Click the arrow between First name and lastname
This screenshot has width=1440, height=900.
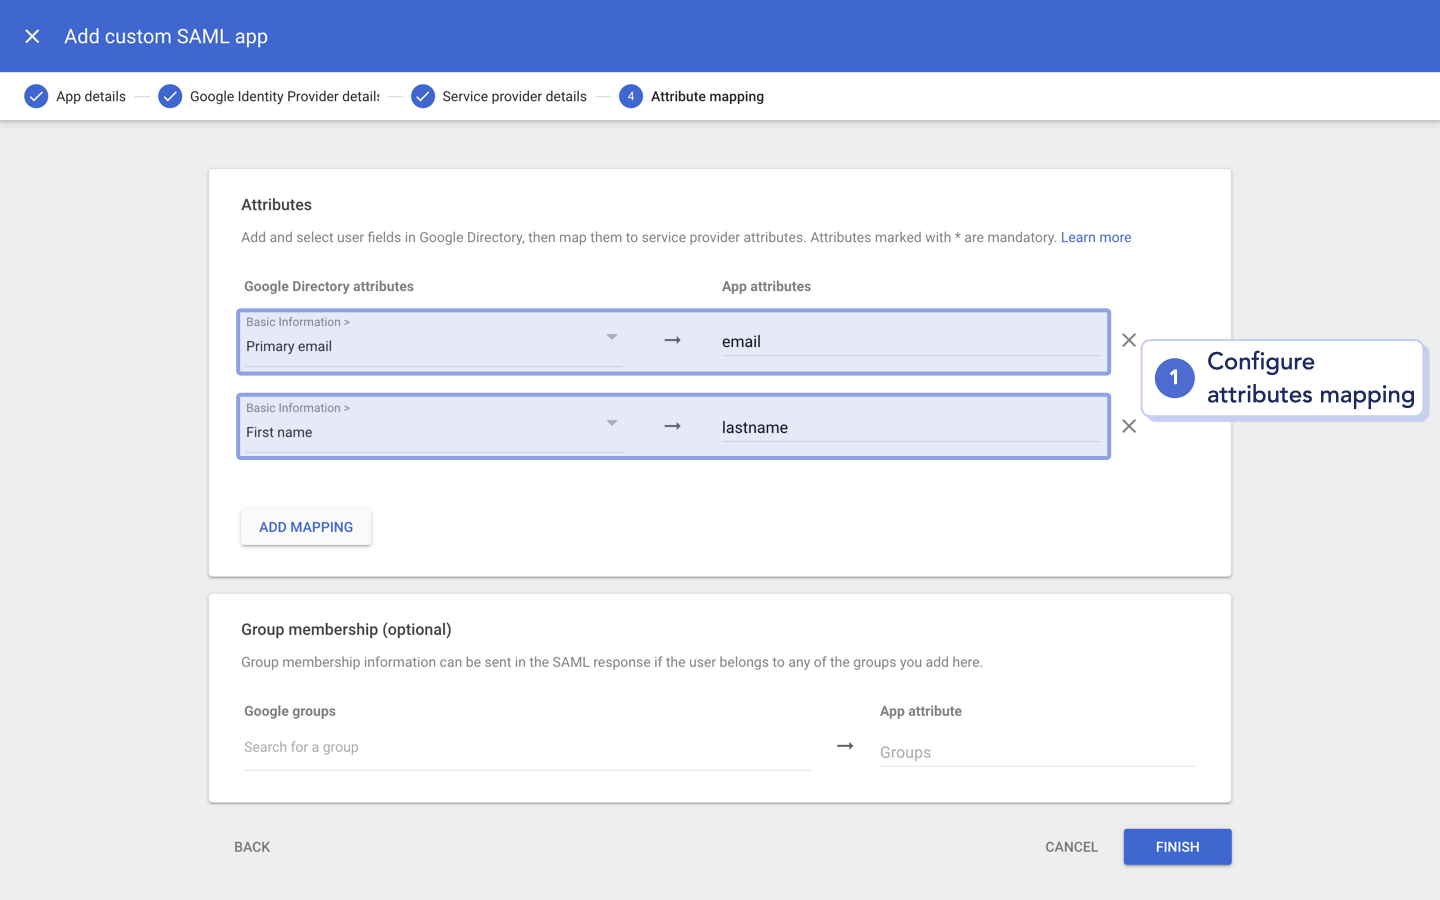pyautogui.click(x=671, y=425)
